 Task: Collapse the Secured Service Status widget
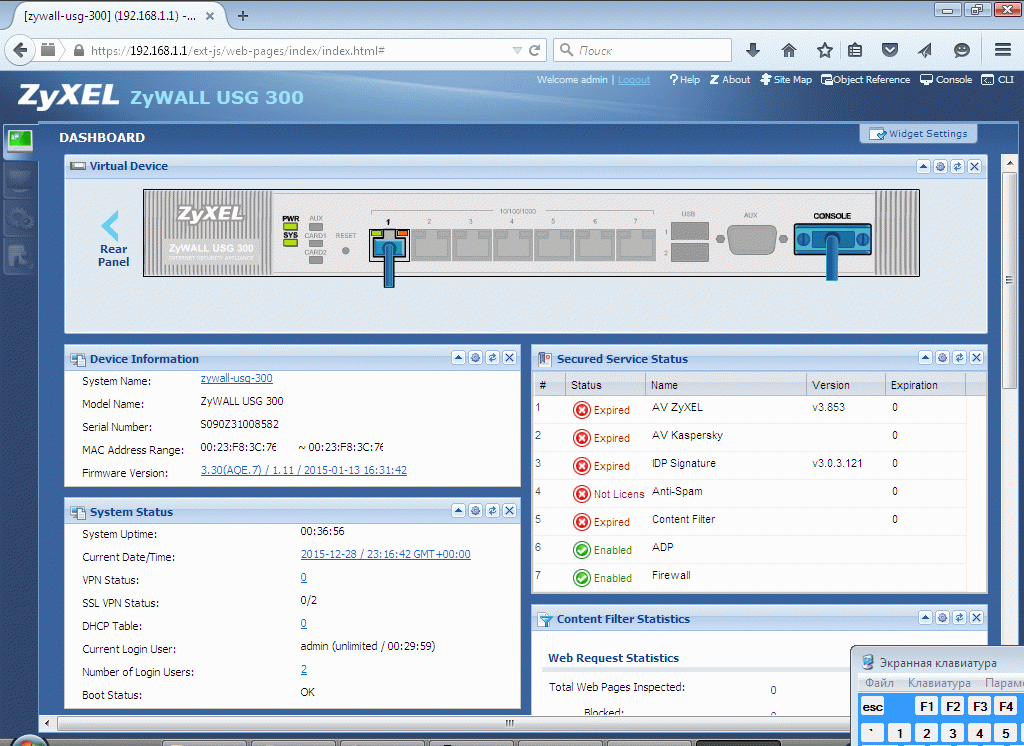point(925,357)
